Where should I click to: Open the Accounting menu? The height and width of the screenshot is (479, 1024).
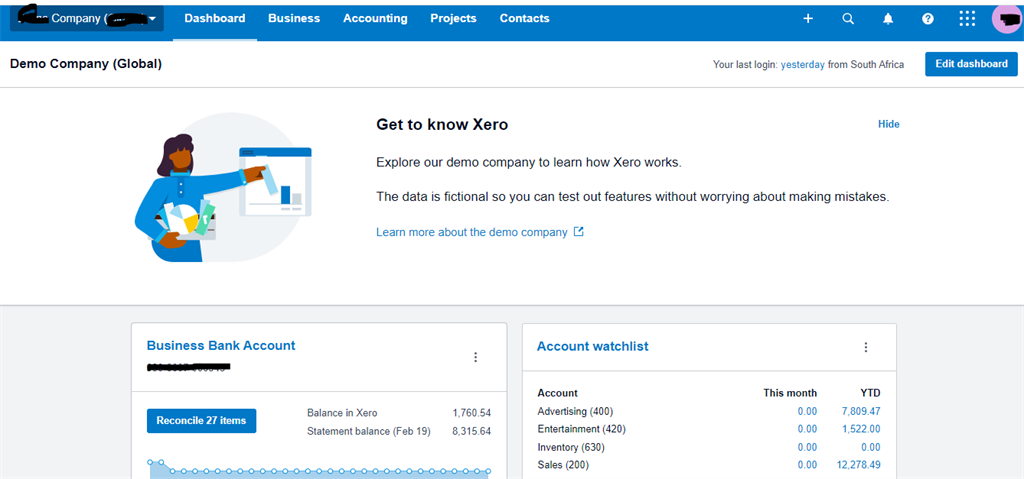click(375, 19)
